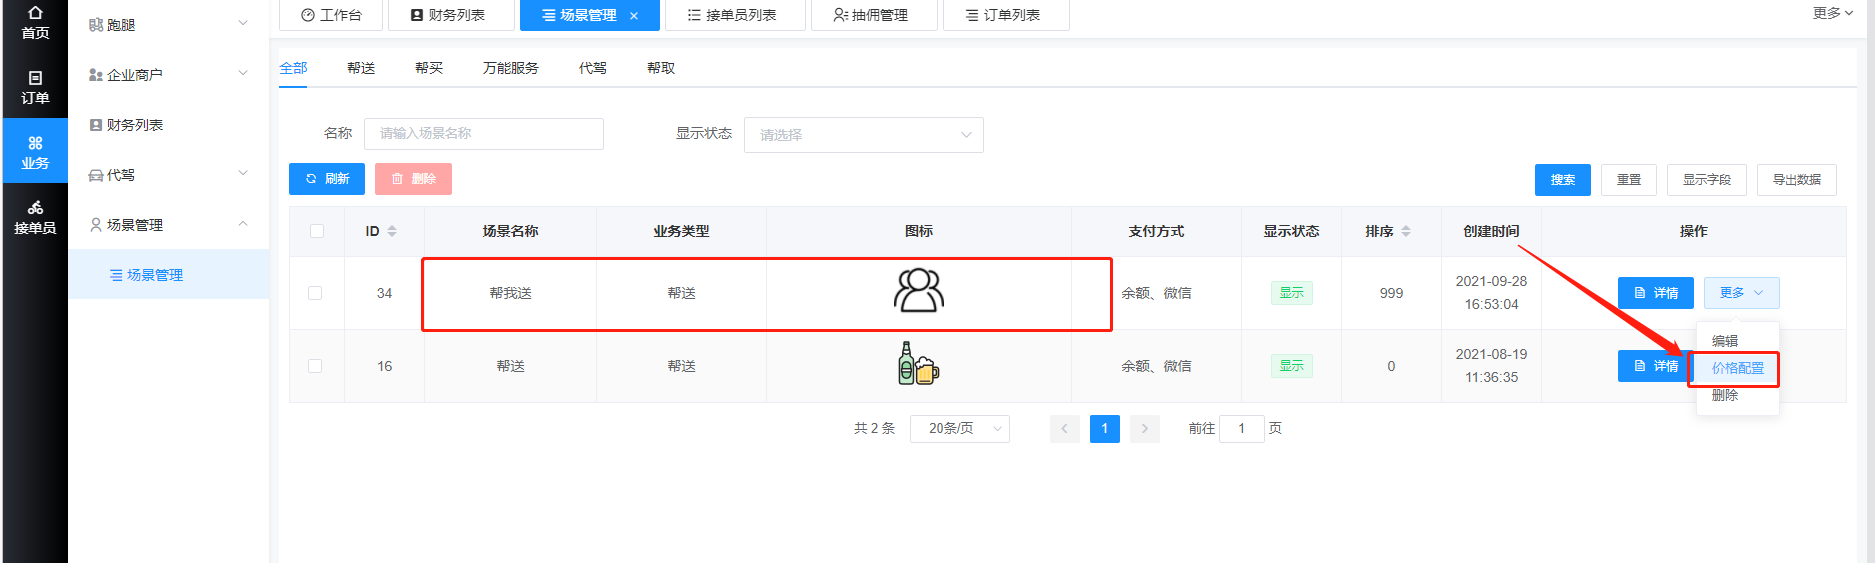Image resolution: width=1875 pixels, height=563 pixels.
Task: Click the 999 sort value cell
Action: (x=1391, y=293)
